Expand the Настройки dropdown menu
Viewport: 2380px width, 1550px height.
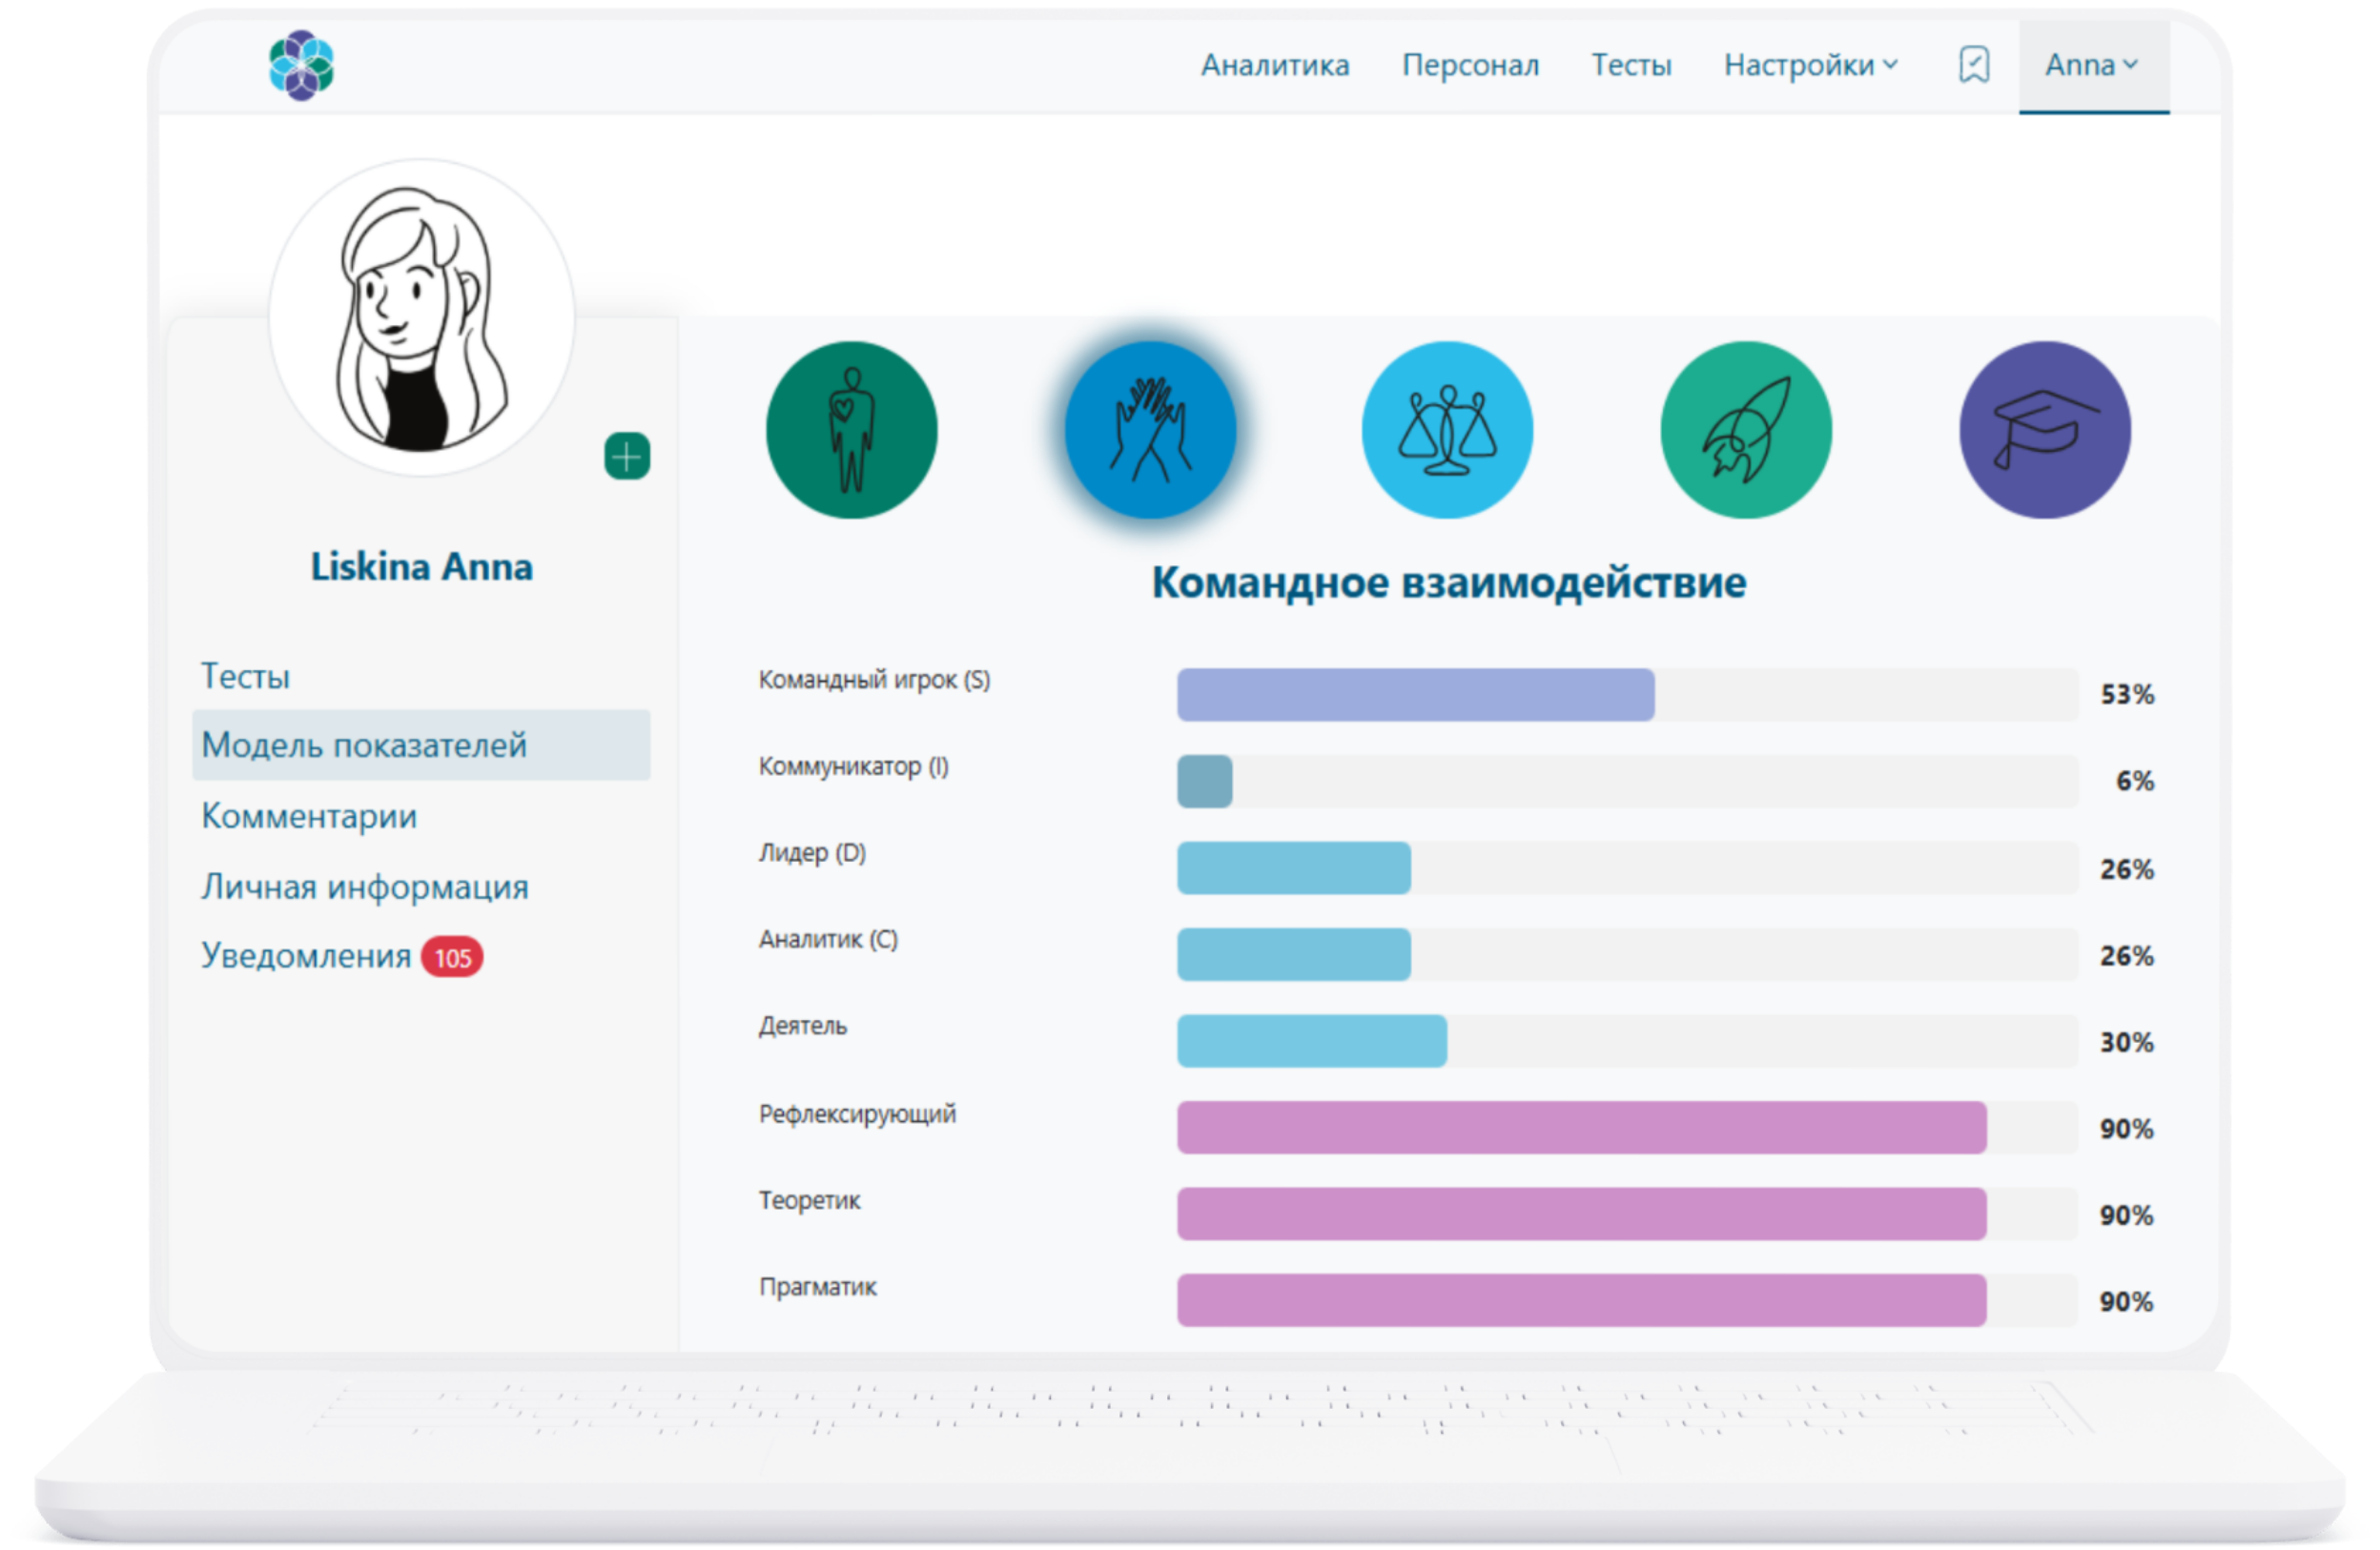1810,65
